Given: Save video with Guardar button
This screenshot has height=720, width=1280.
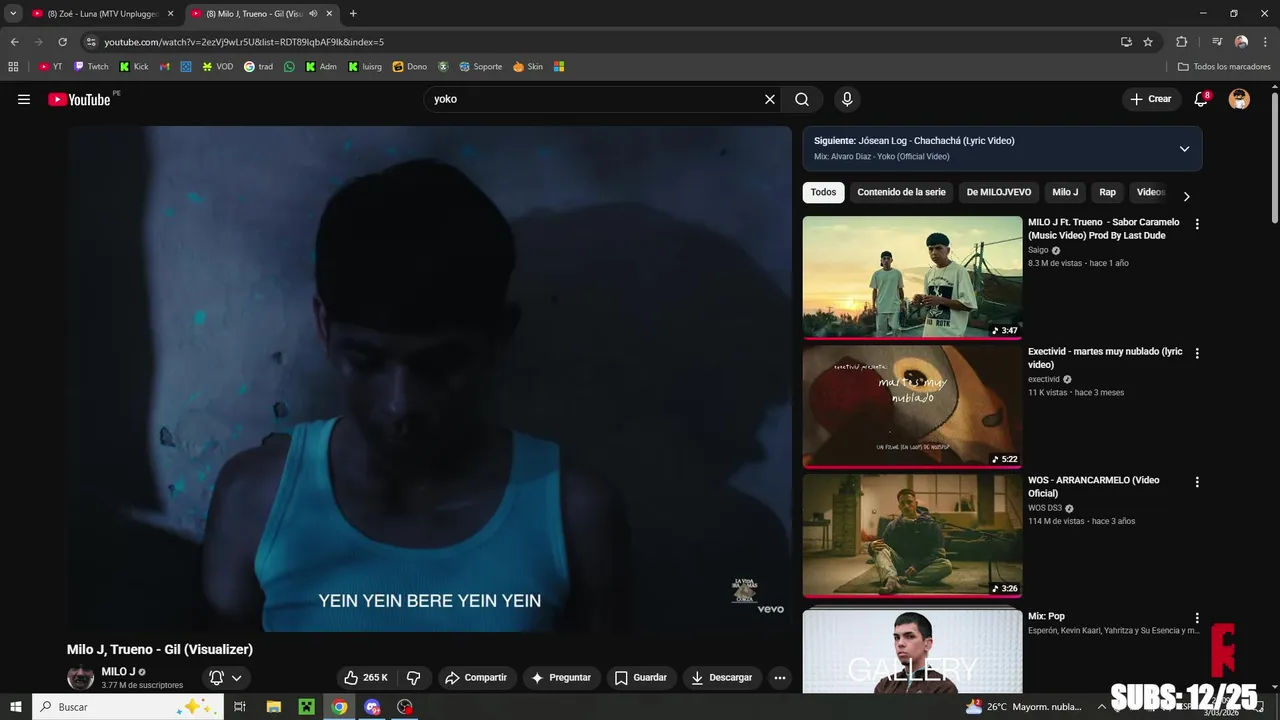Looking at the screenshot, I should point(641,678).
